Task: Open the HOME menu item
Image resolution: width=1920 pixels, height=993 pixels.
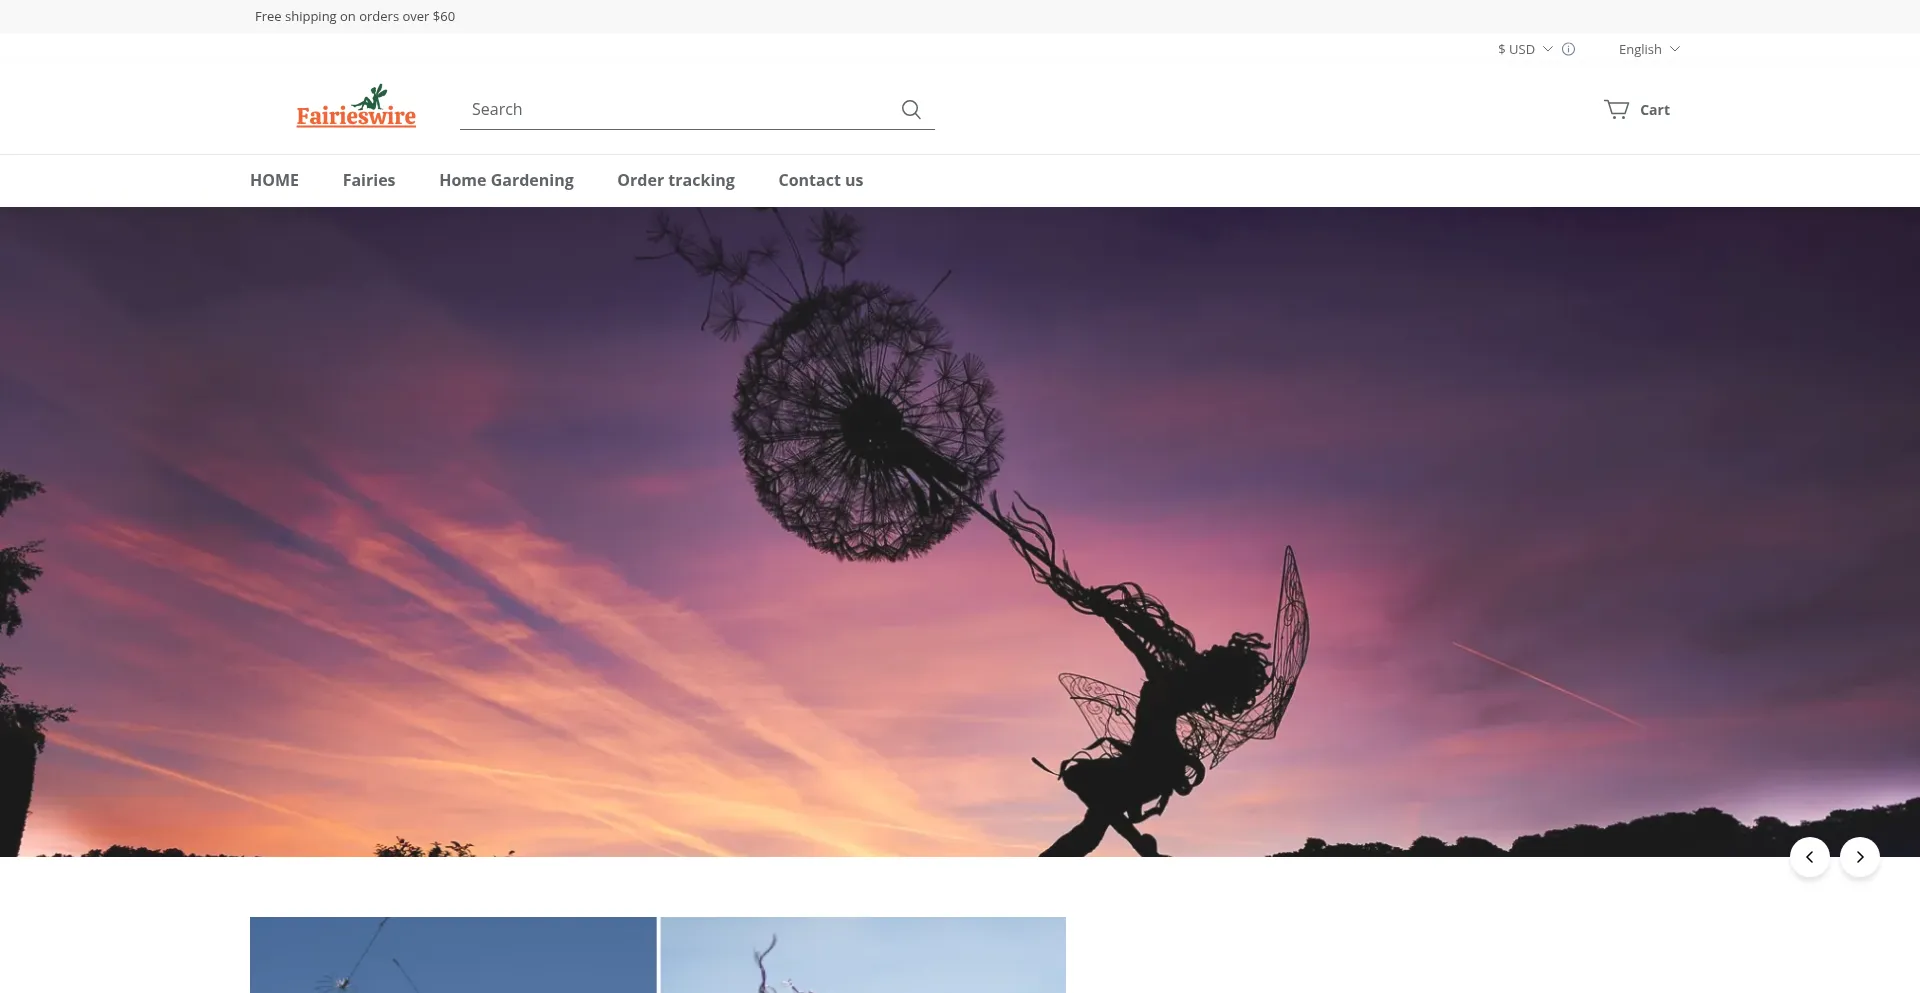Action: point(274,180)
